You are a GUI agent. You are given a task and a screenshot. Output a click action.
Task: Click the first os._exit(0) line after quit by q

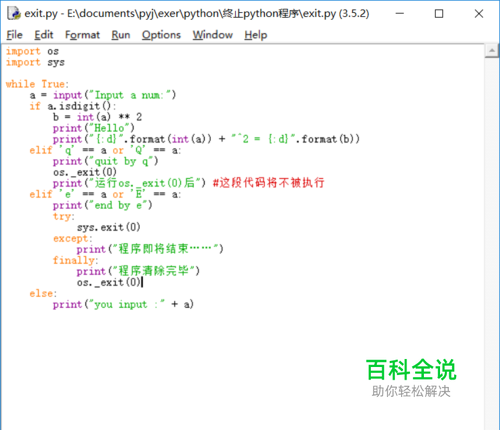tap(85, 172)
